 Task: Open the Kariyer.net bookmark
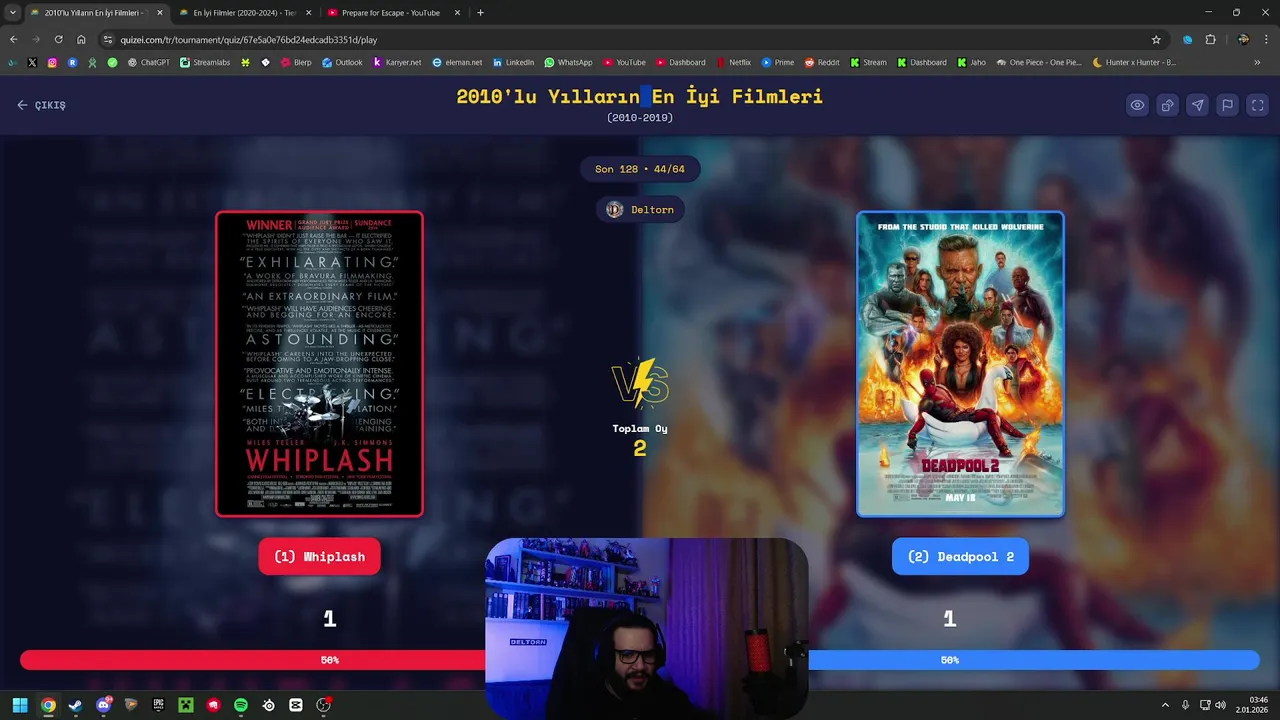click(397, 62)
